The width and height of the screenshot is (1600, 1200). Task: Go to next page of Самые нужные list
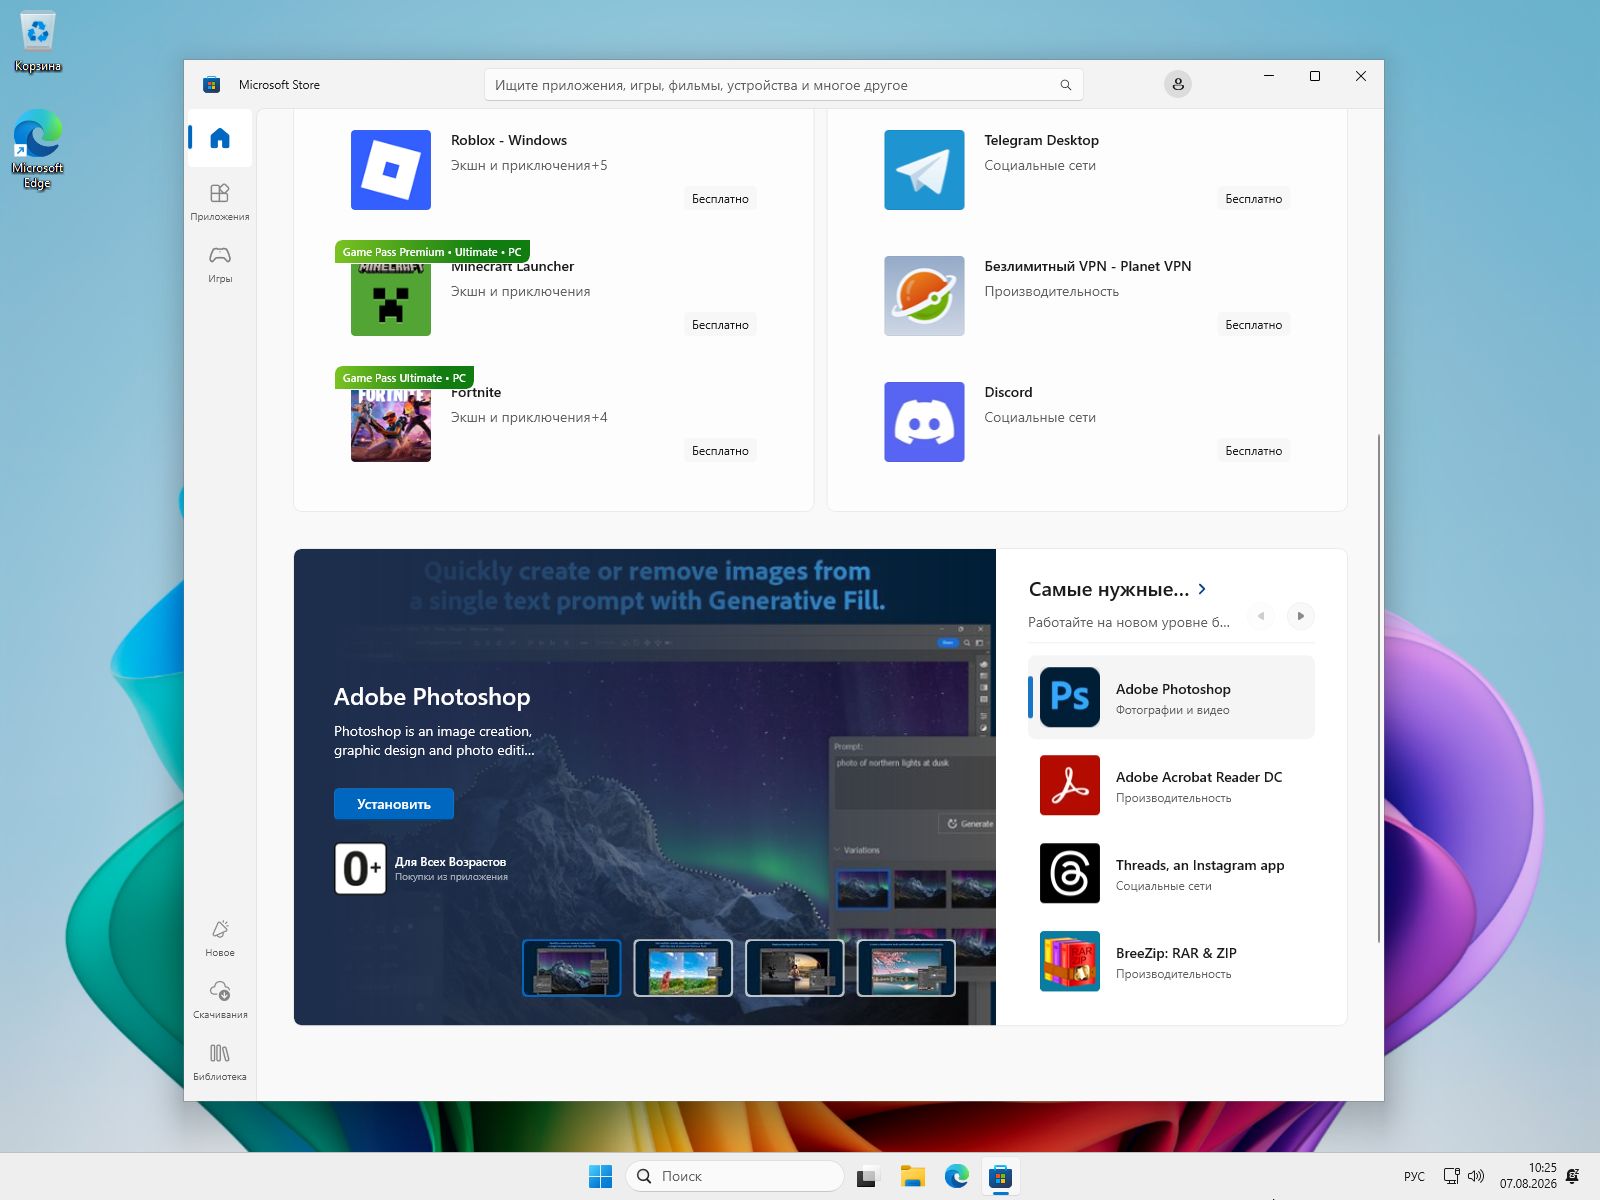[x=1300, y=616]
